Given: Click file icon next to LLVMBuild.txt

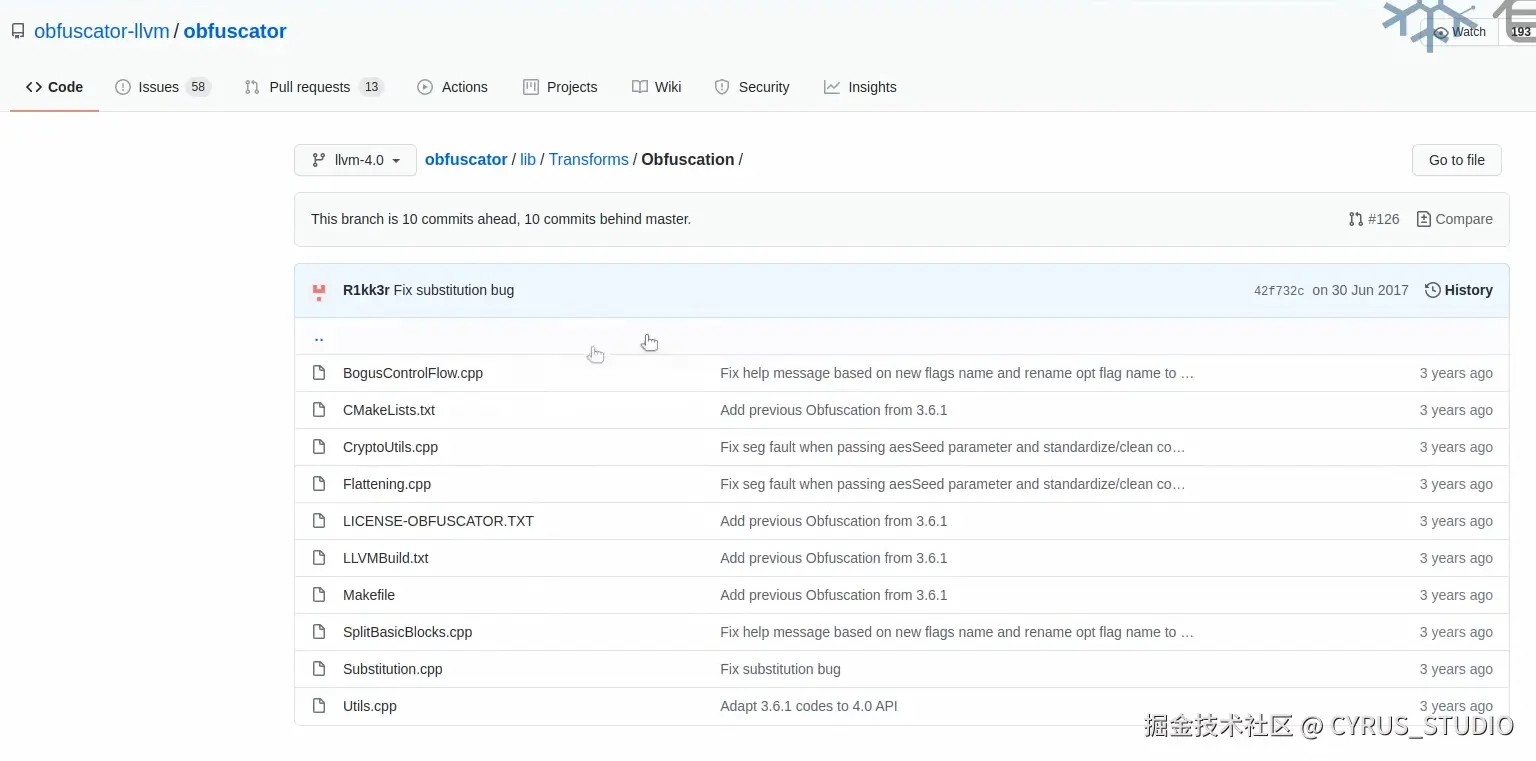Looking at the screenshot, I should point(319,558).
